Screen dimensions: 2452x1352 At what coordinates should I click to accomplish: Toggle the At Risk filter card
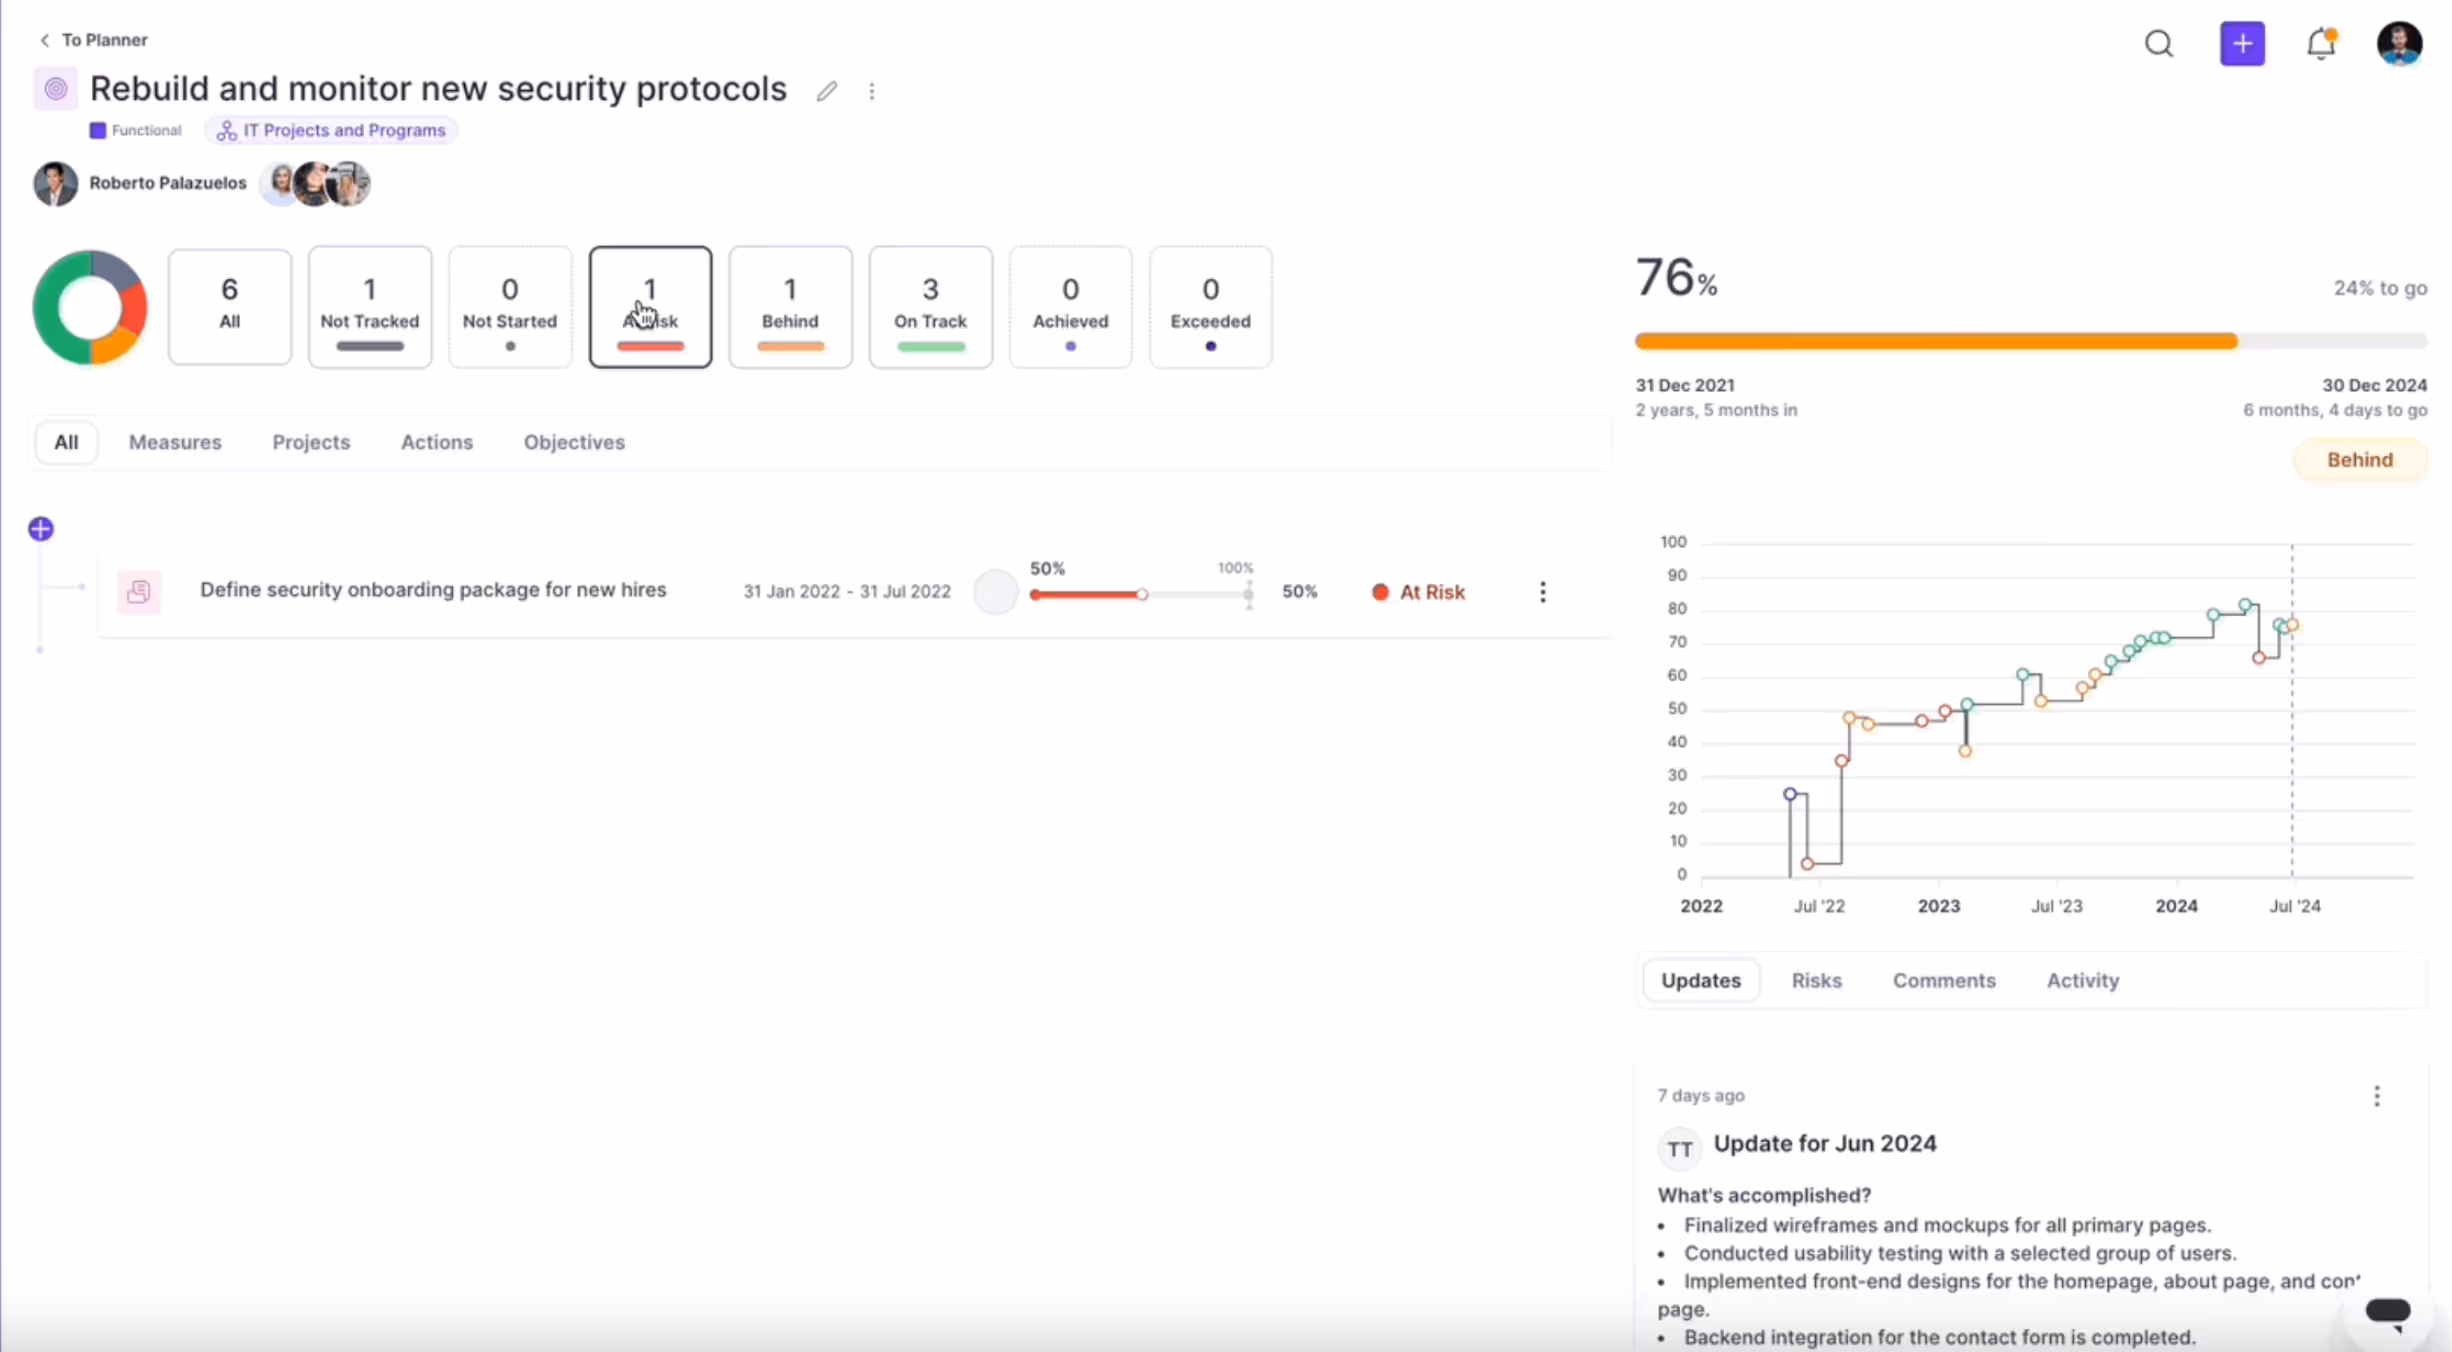650,306
